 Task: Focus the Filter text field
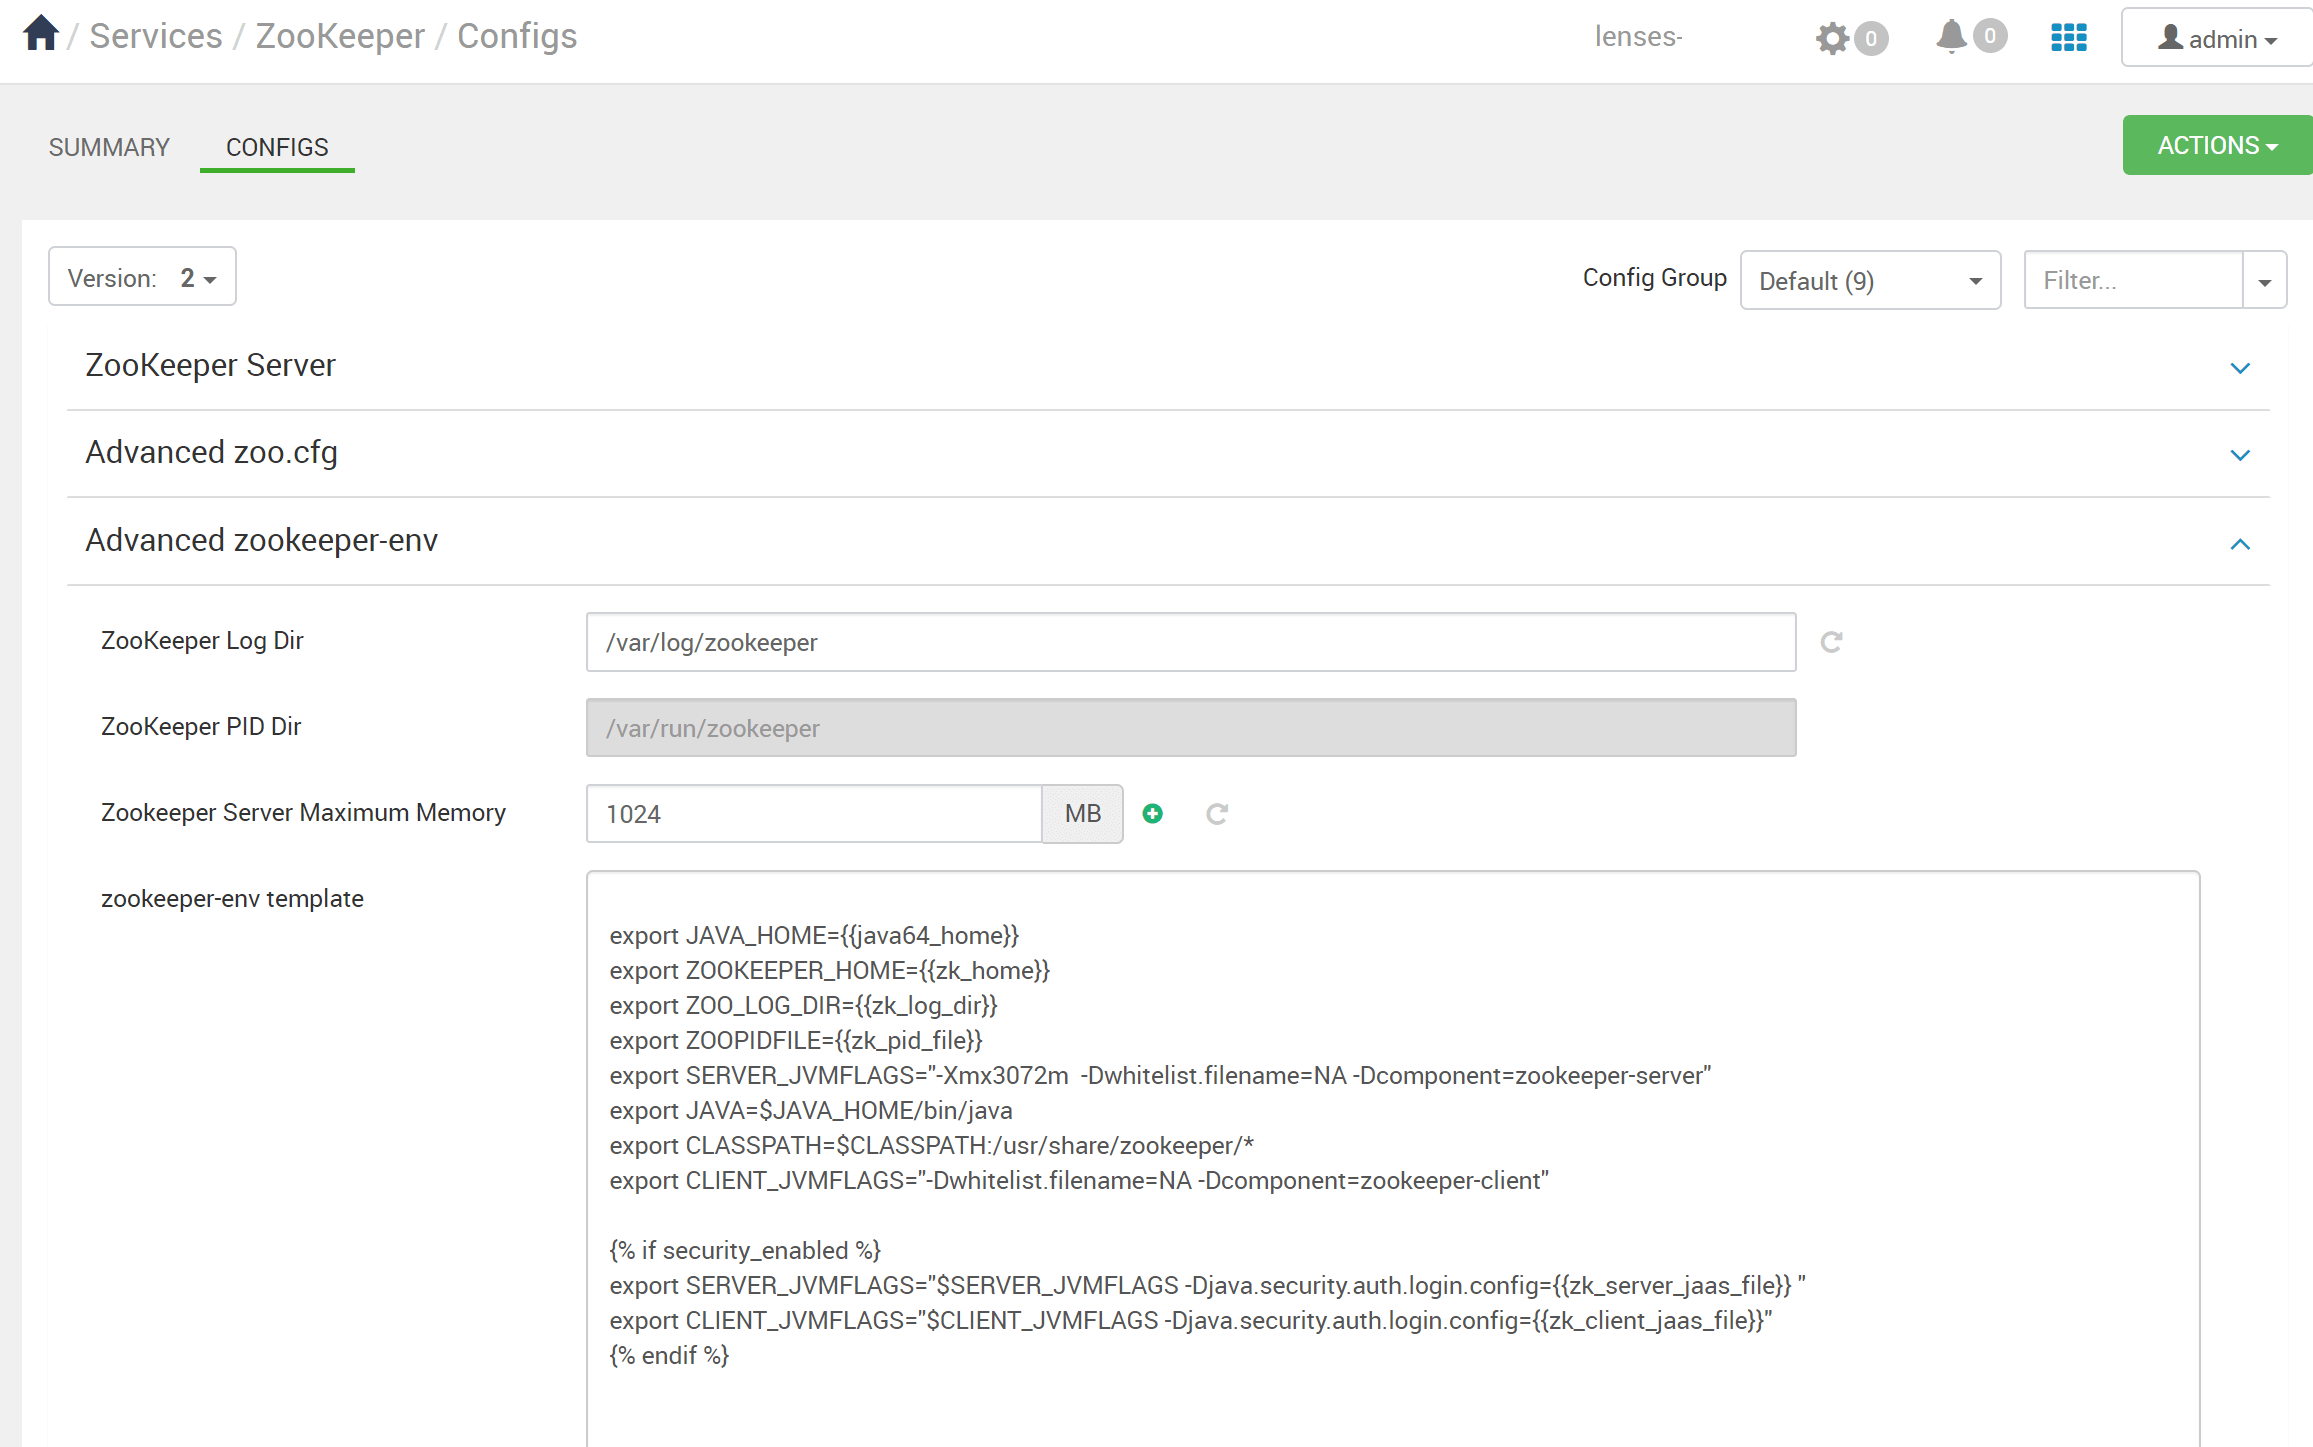[x=2133, y=281]
